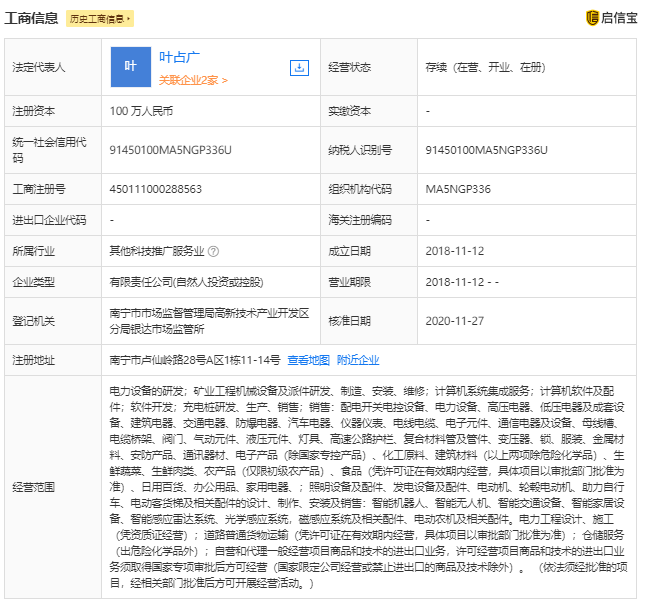Click the business scope paragraph starting 电力设备的研发

tap(368, 487)
